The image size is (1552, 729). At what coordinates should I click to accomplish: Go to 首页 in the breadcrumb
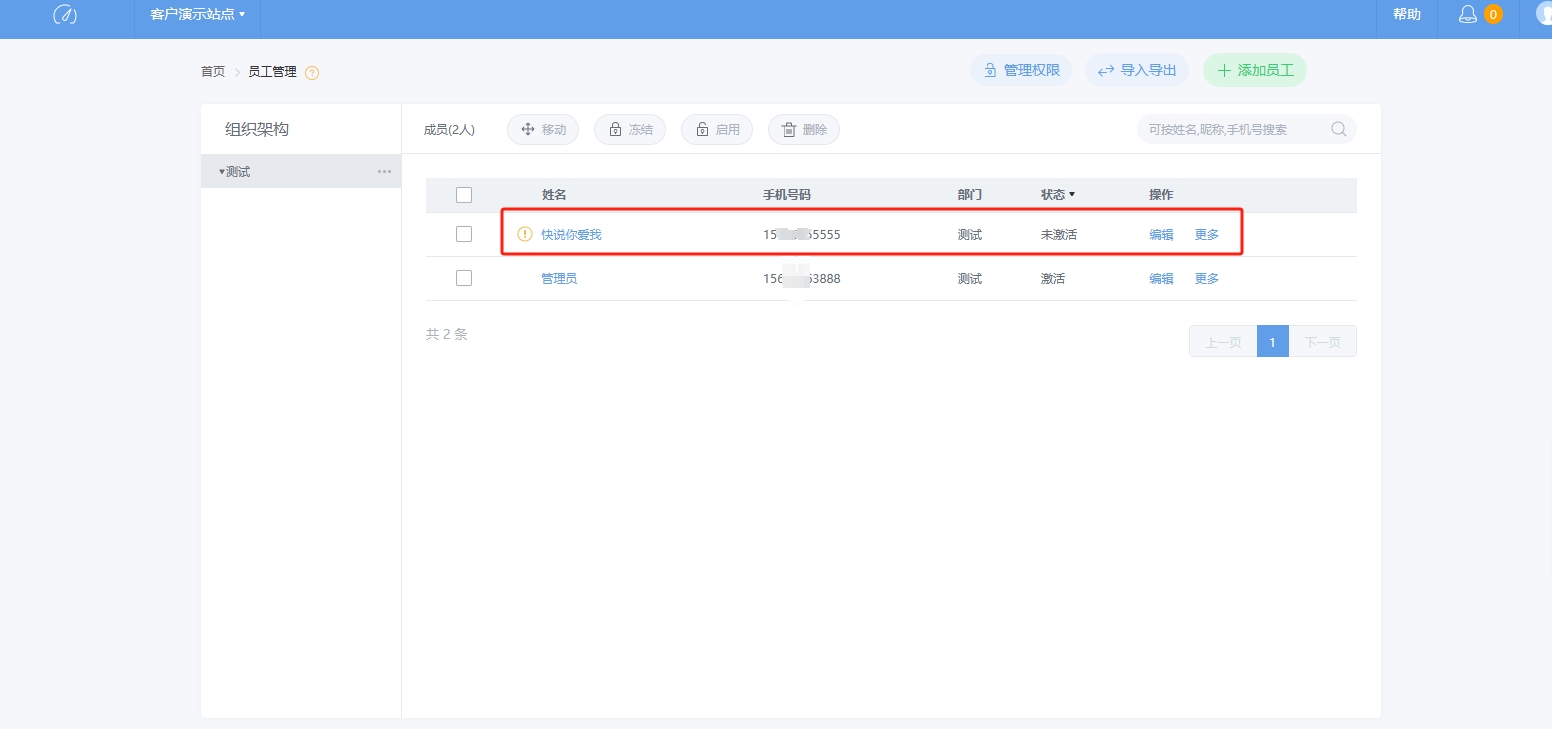click(x=213, y=72)
